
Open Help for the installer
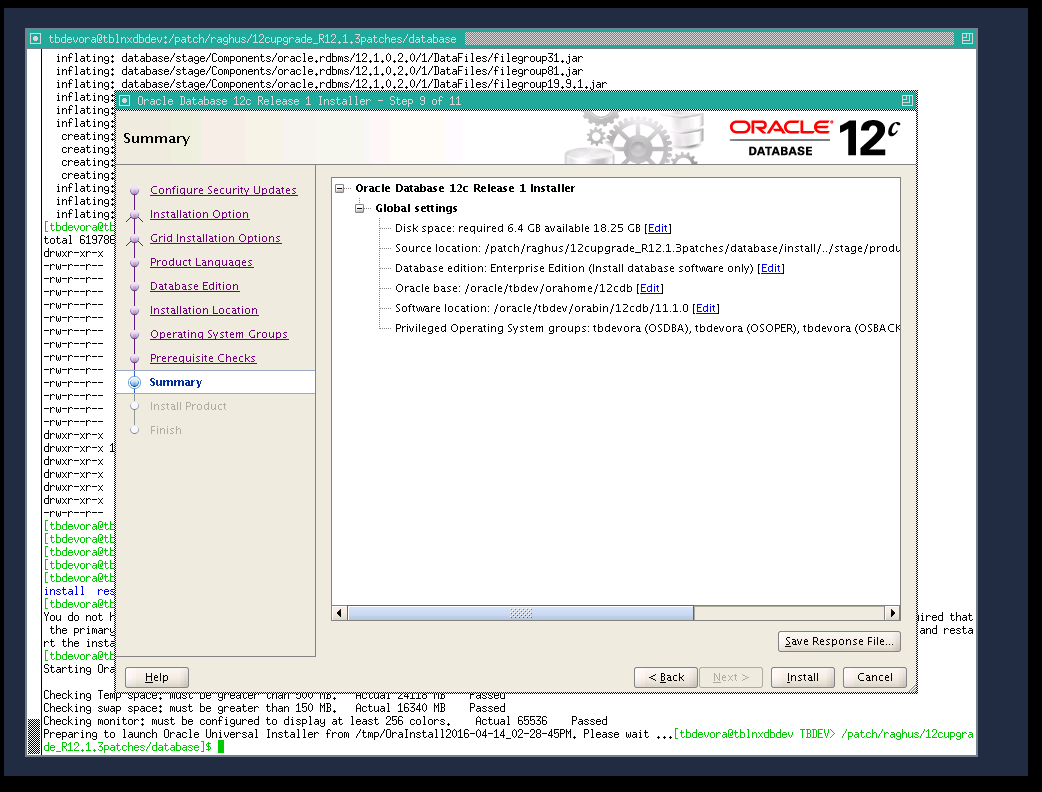coord(156,677)
